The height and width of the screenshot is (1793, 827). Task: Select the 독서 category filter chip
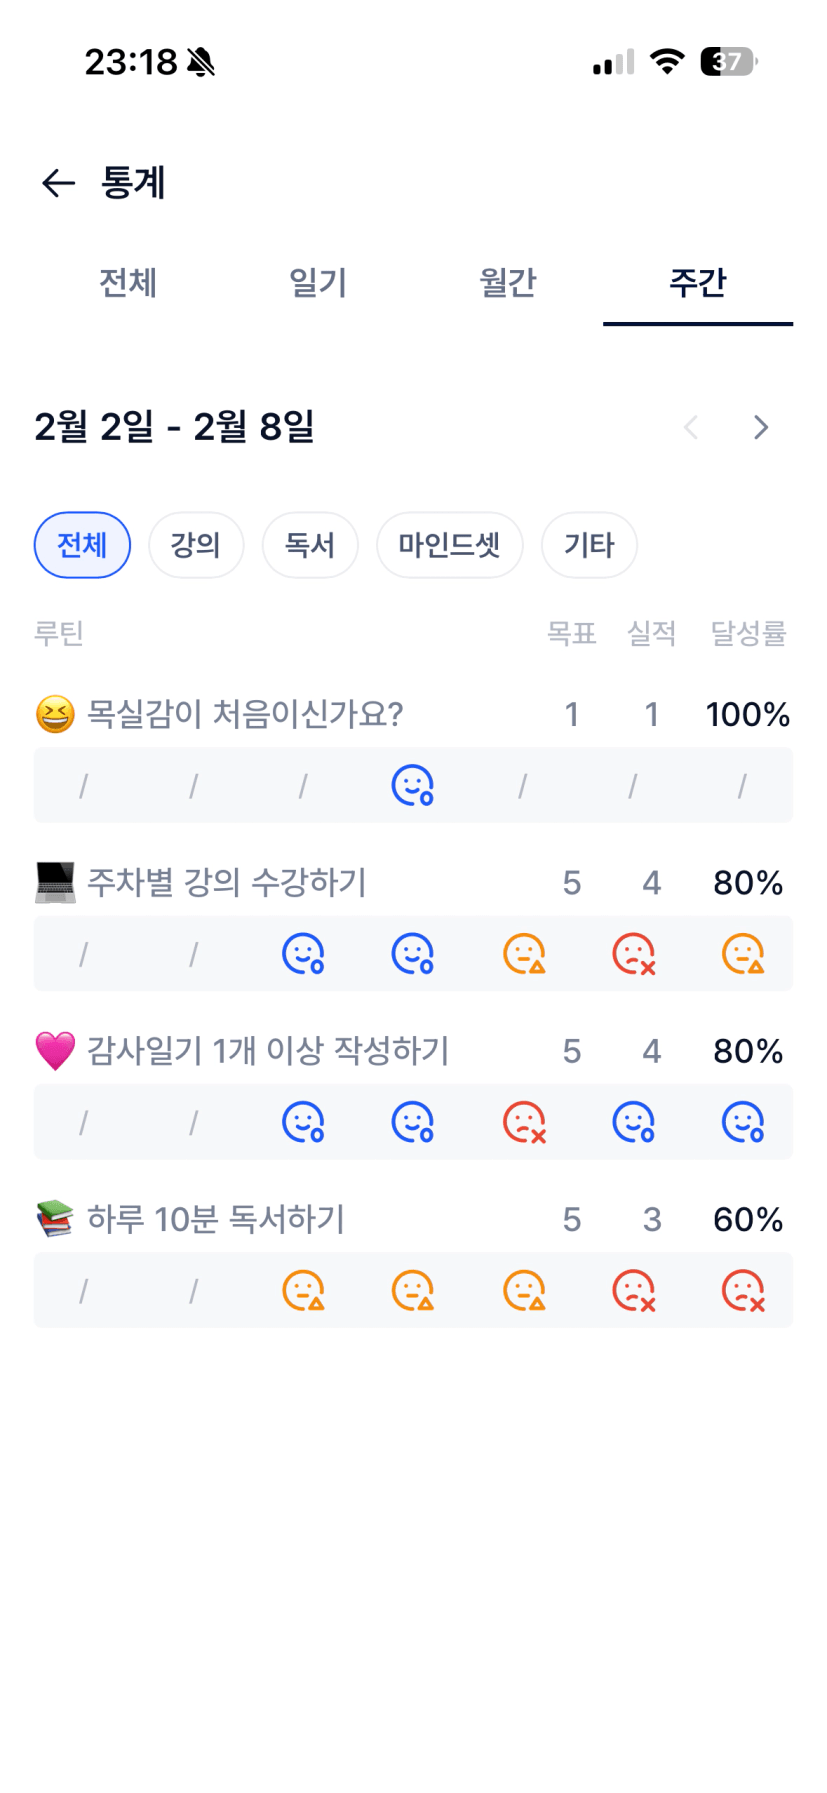click(x=310, y=545)
